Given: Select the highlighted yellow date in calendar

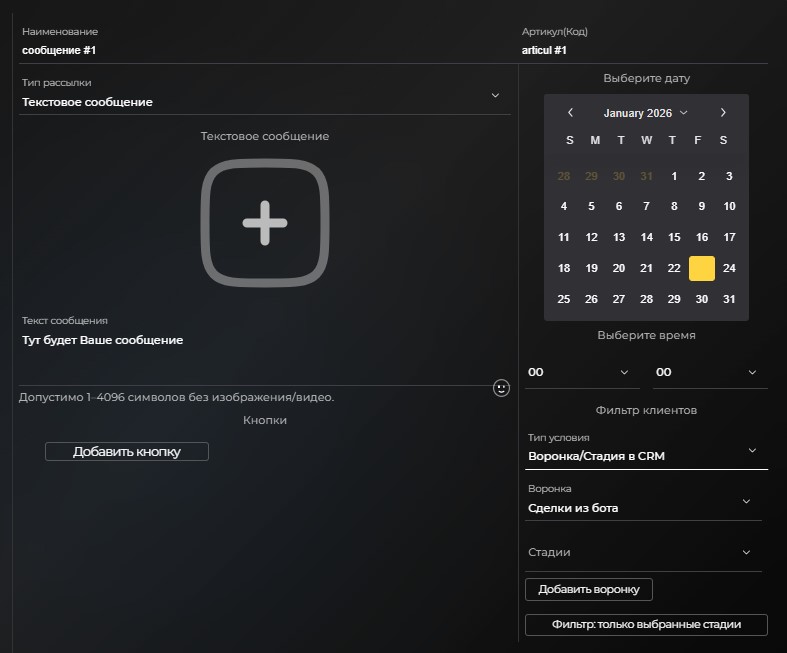Looking at the screenshot, I should tap(702, 268).
